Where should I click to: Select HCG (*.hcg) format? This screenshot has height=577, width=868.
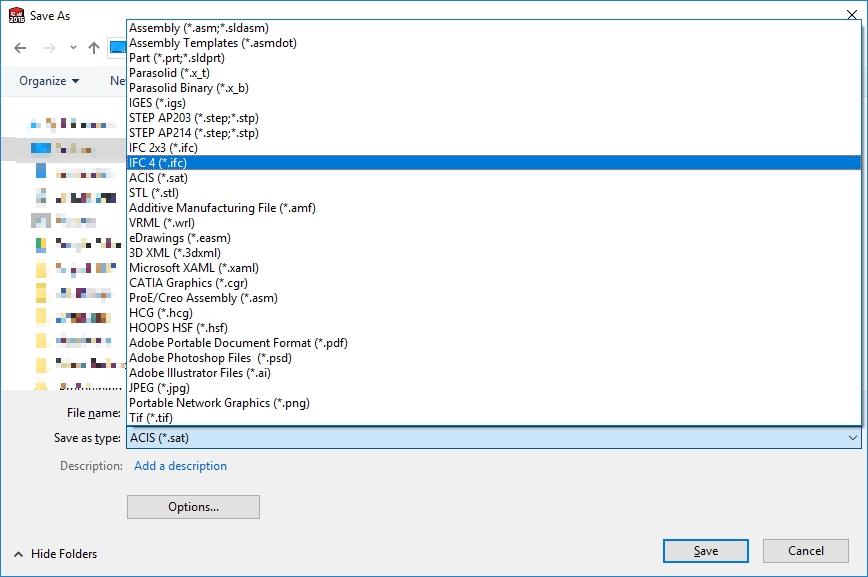tap(494, 312)
